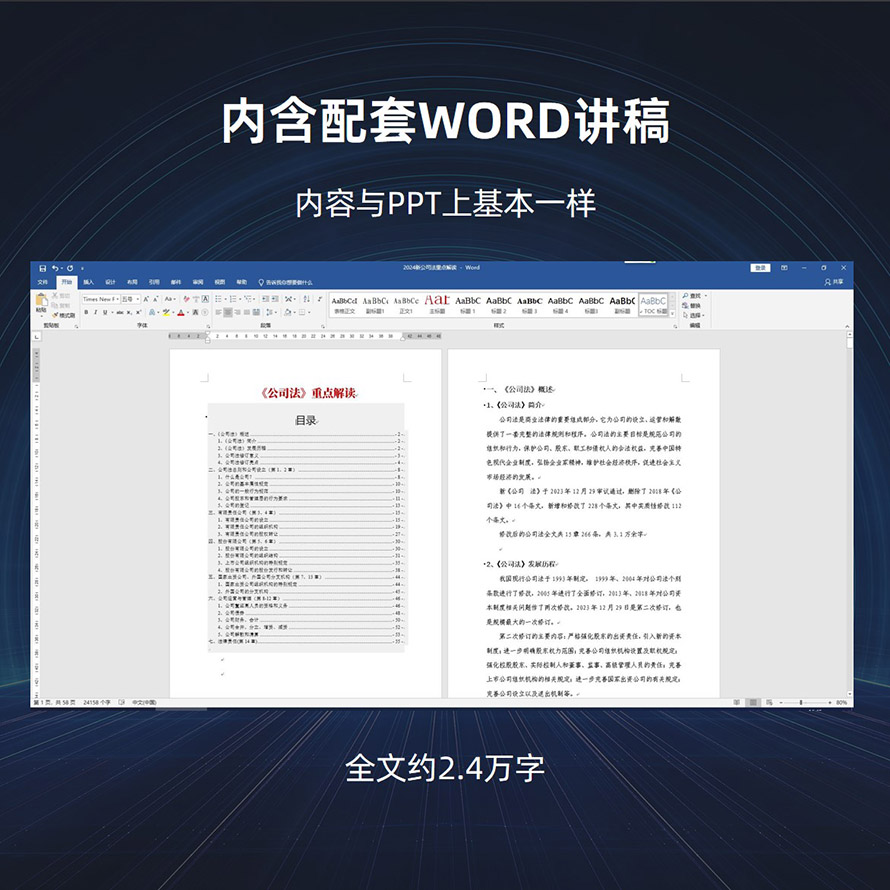The image size is (890, 890).
Task: Toggle bold formatting
Action: point(86,312)
